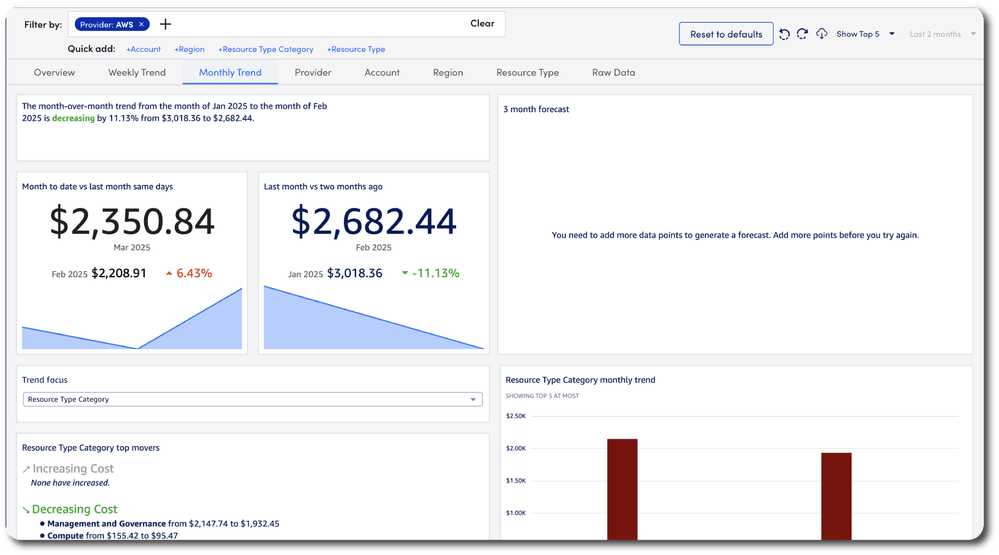
Task: Remove the Provider: AWS filter chip
Action: pos(141,24)
